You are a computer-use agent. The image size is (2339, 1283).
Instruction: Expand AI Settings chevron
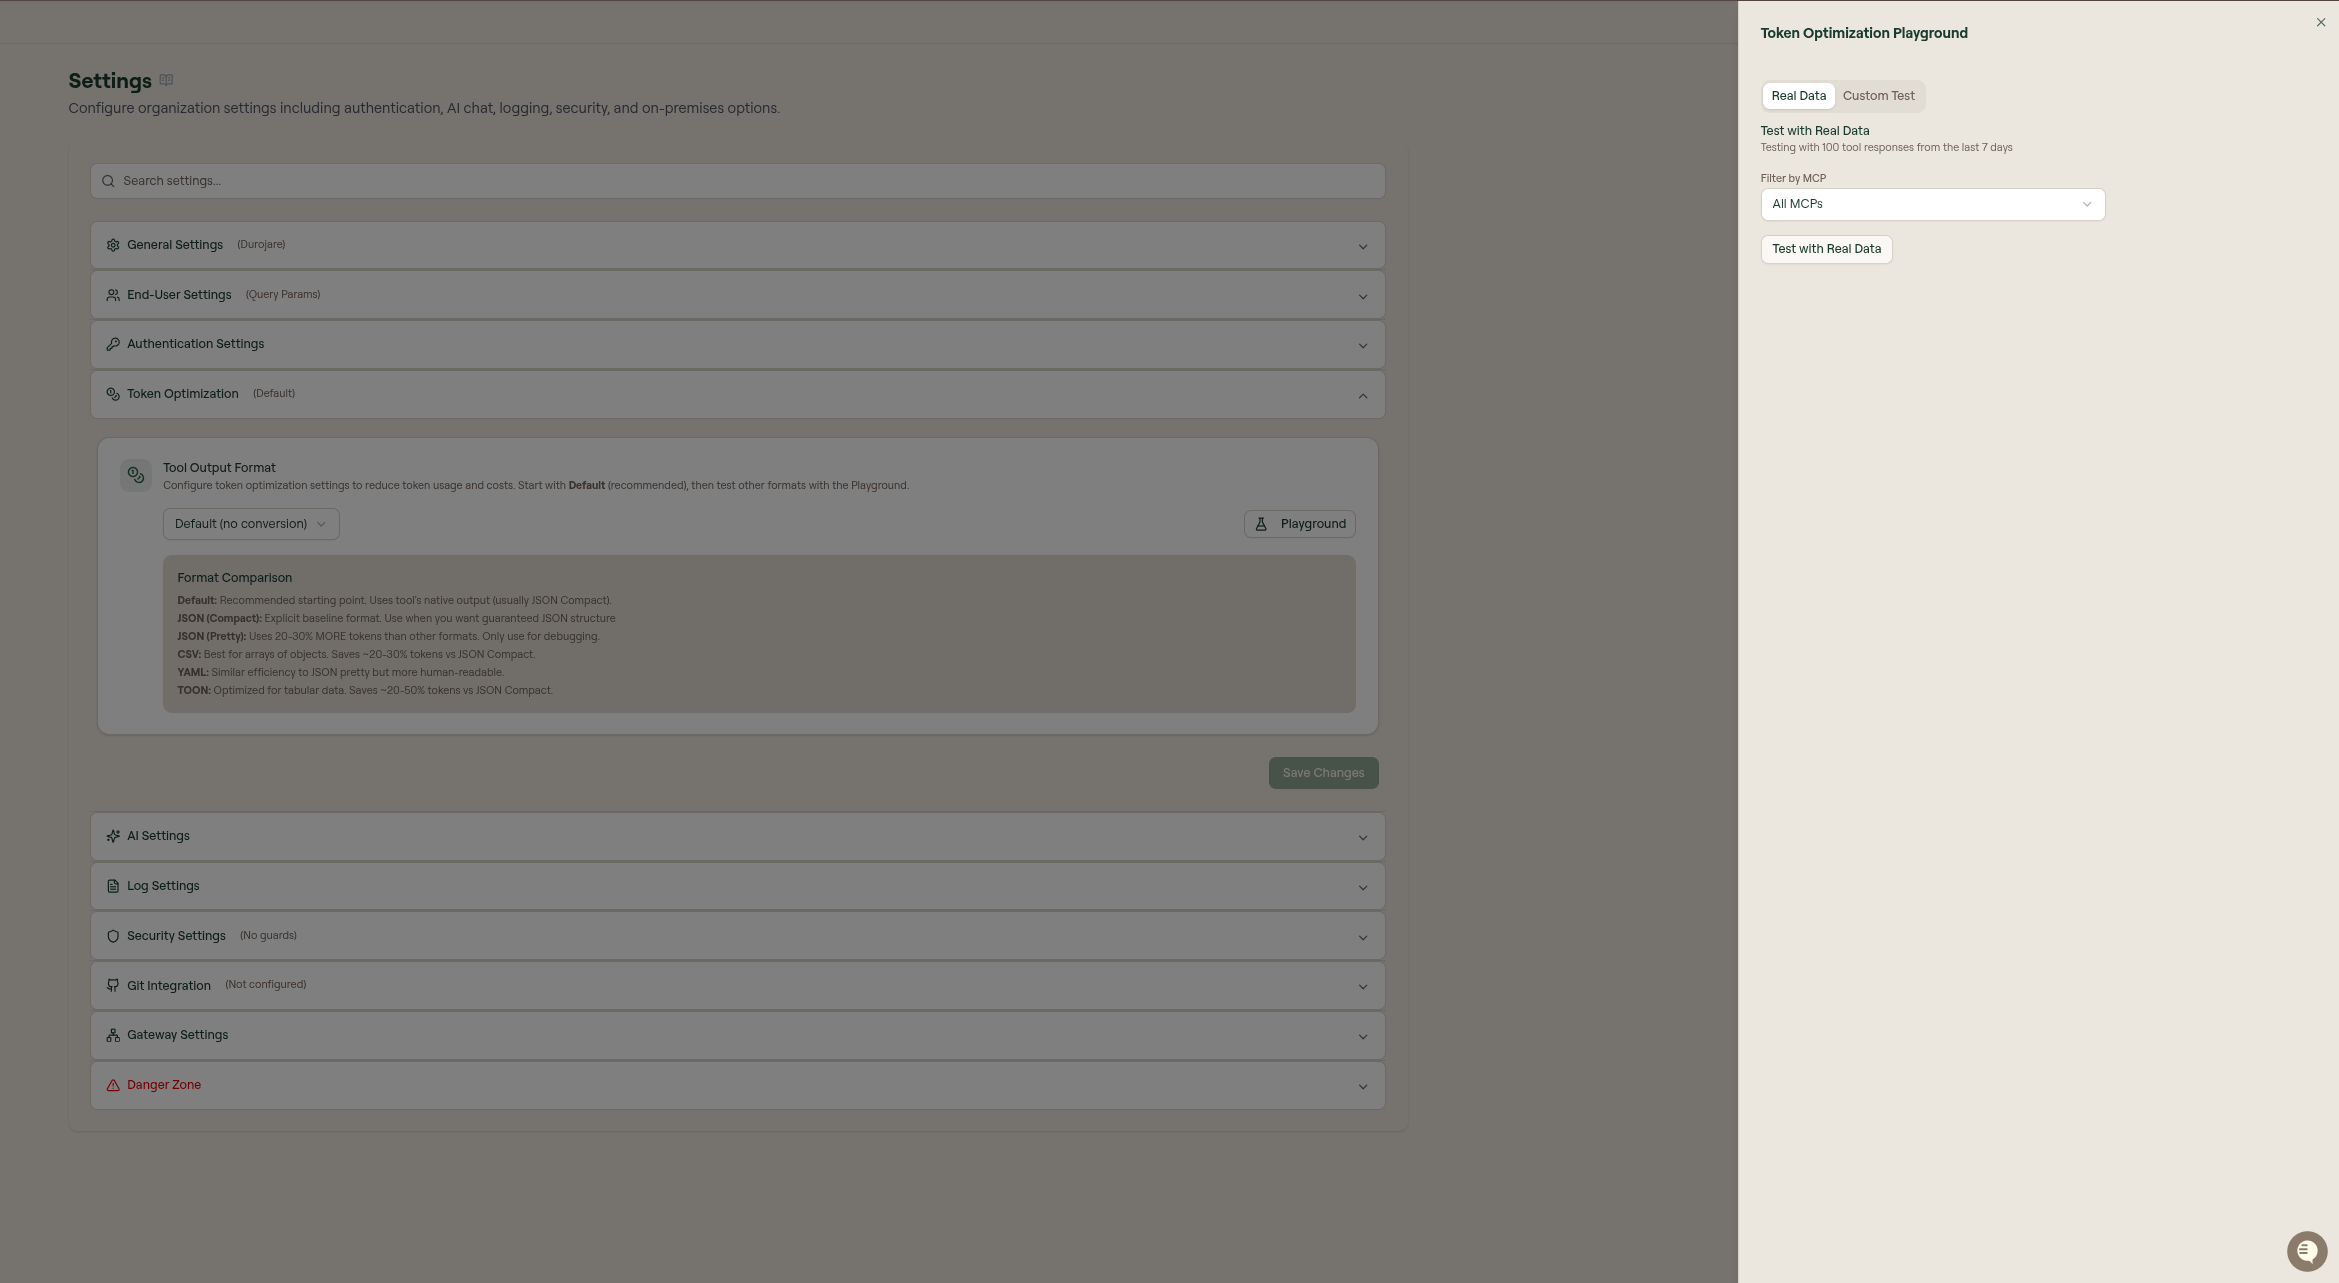click(1362, 837)
